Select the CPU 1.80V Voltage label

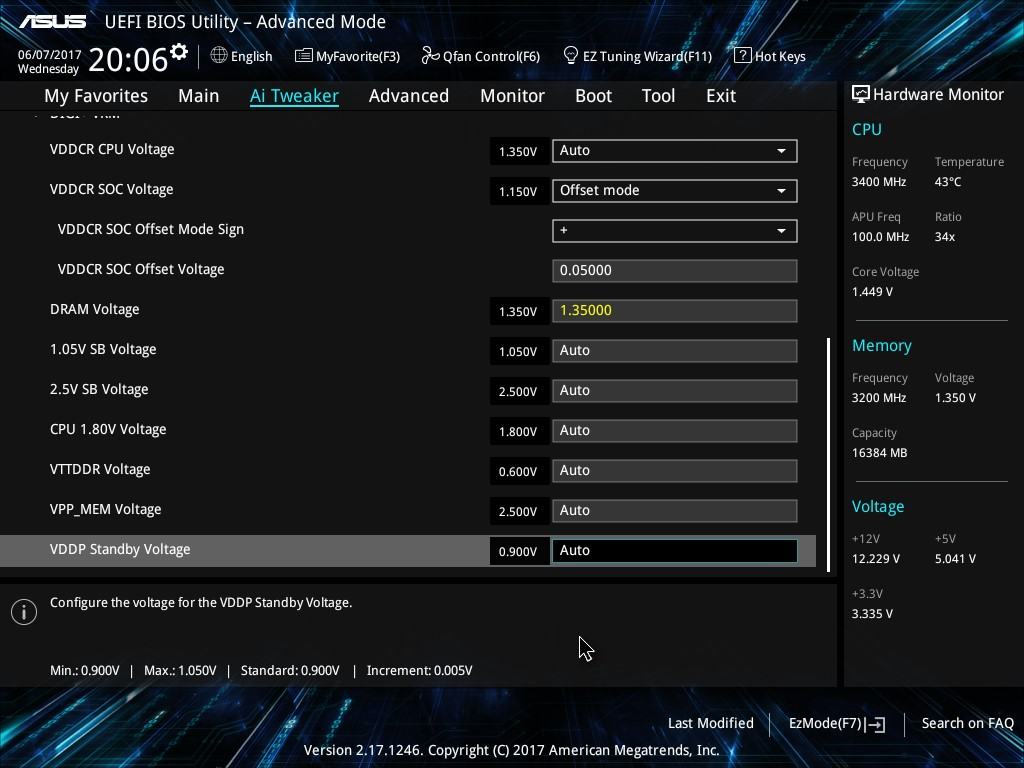click(108, 430)
